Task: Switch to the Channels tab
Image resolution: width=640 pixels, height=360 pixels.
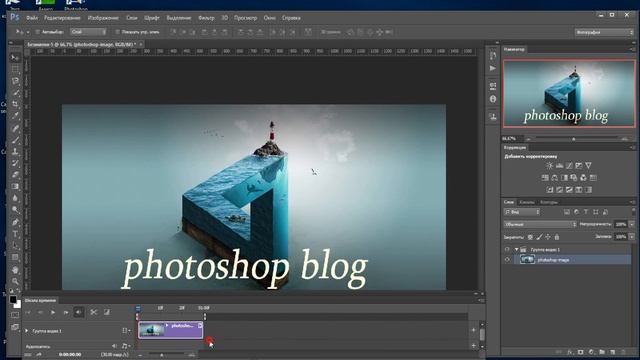Action: [x=527, y=202]
